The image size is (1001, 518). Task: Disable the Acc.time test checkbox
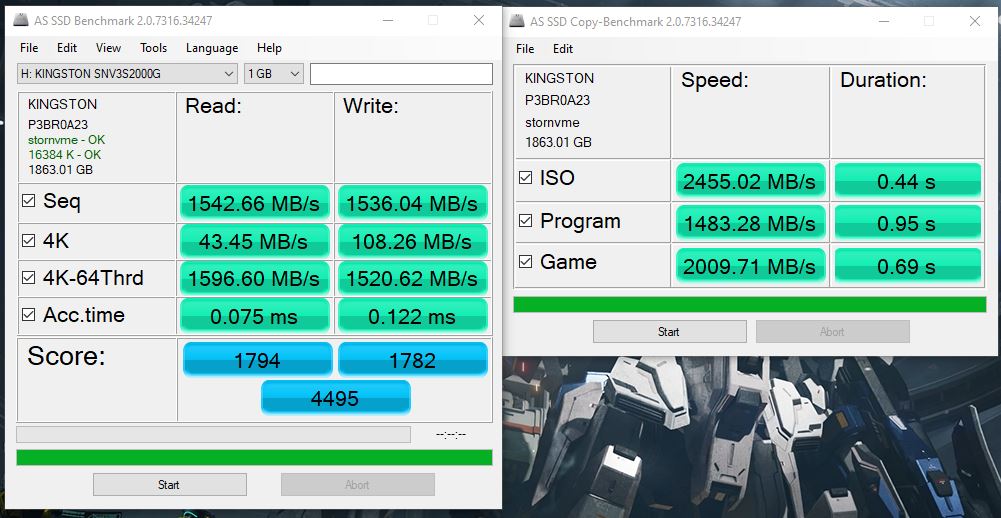pos(29,316)
